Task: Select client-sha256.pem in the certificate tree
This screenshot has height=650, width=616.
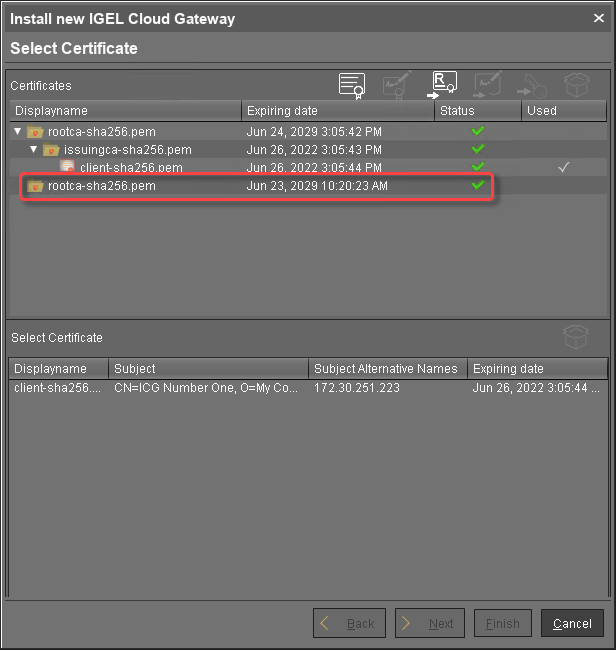Action: pos(131,168)
